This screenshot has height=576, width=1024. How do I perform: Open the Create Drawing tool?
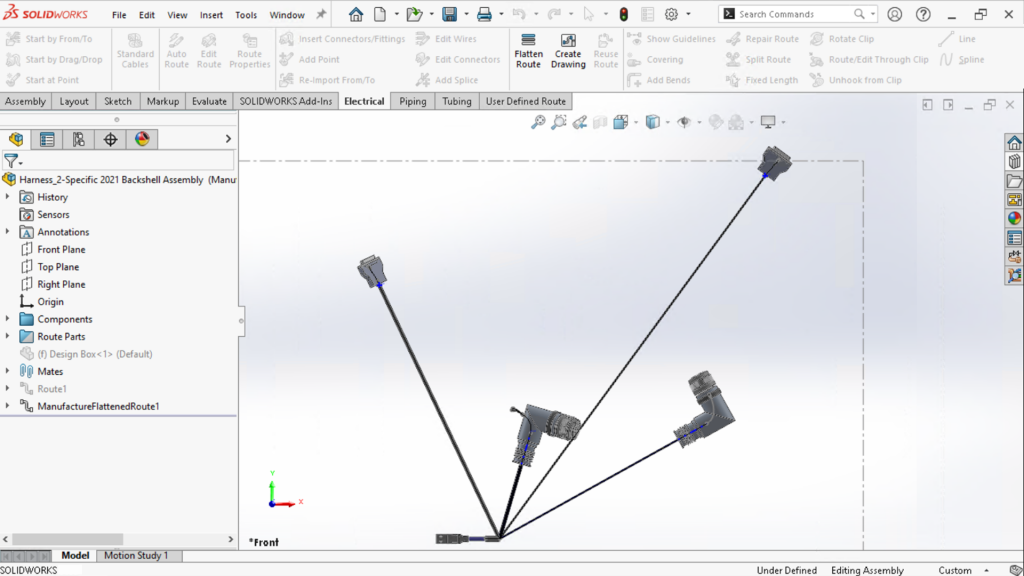(x=568, y=48)
